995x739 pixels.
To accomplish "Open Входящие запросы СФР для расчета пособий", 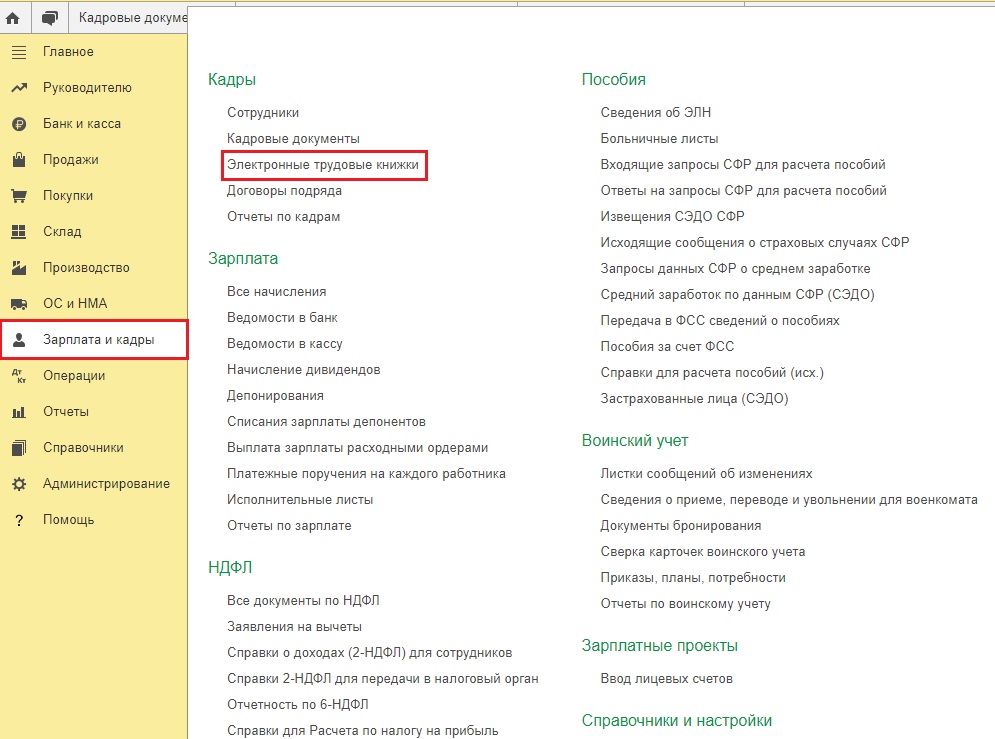I will click(x=742, y=164).
